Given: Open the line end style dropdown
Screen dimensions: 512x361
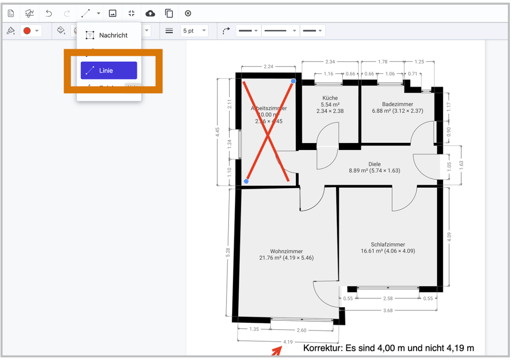Looking at the screenshot, I should (x=312, y=31).
